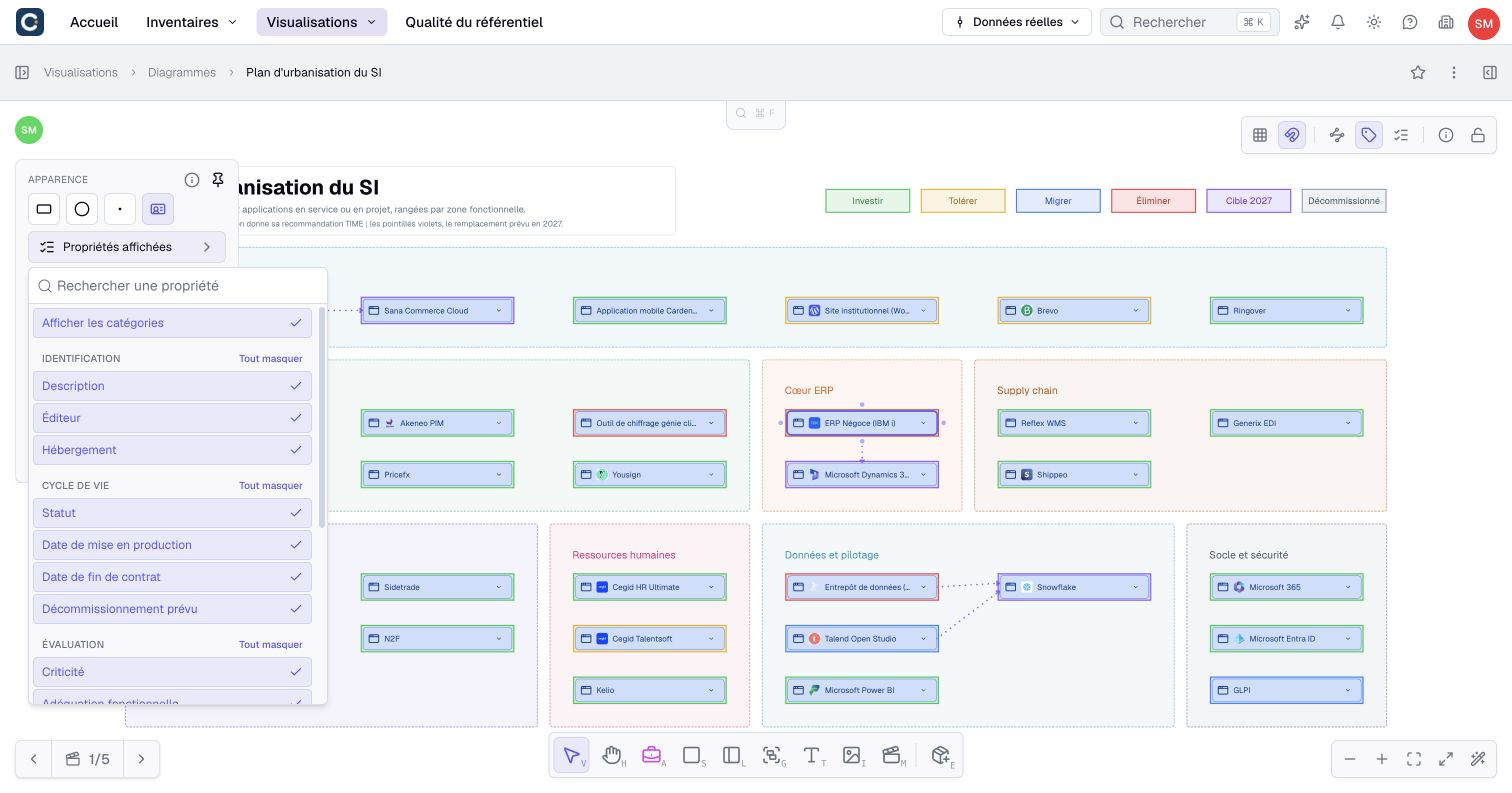Click the tag labels icon
Viewport: 1512px width, 793px height.
pos(1369,135)
